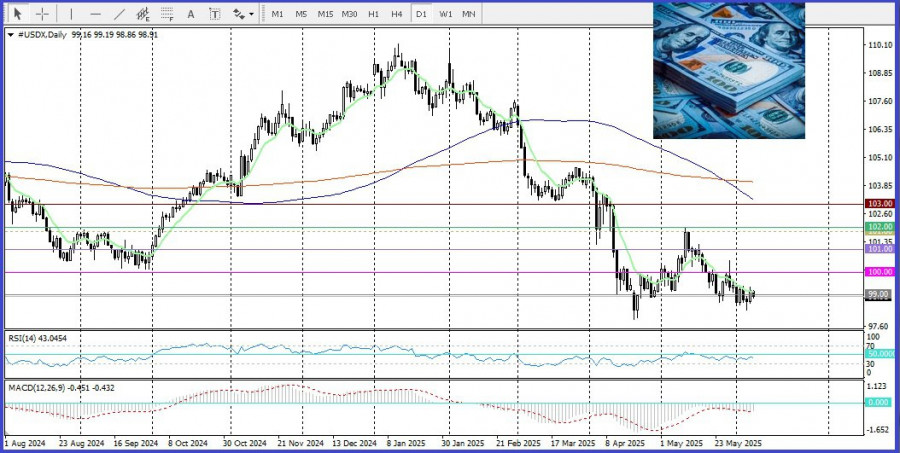The image size is (900, 453).
Task: Switch chart to M15 timeframe
Action: pyautogui.click(x=325, y=14)
